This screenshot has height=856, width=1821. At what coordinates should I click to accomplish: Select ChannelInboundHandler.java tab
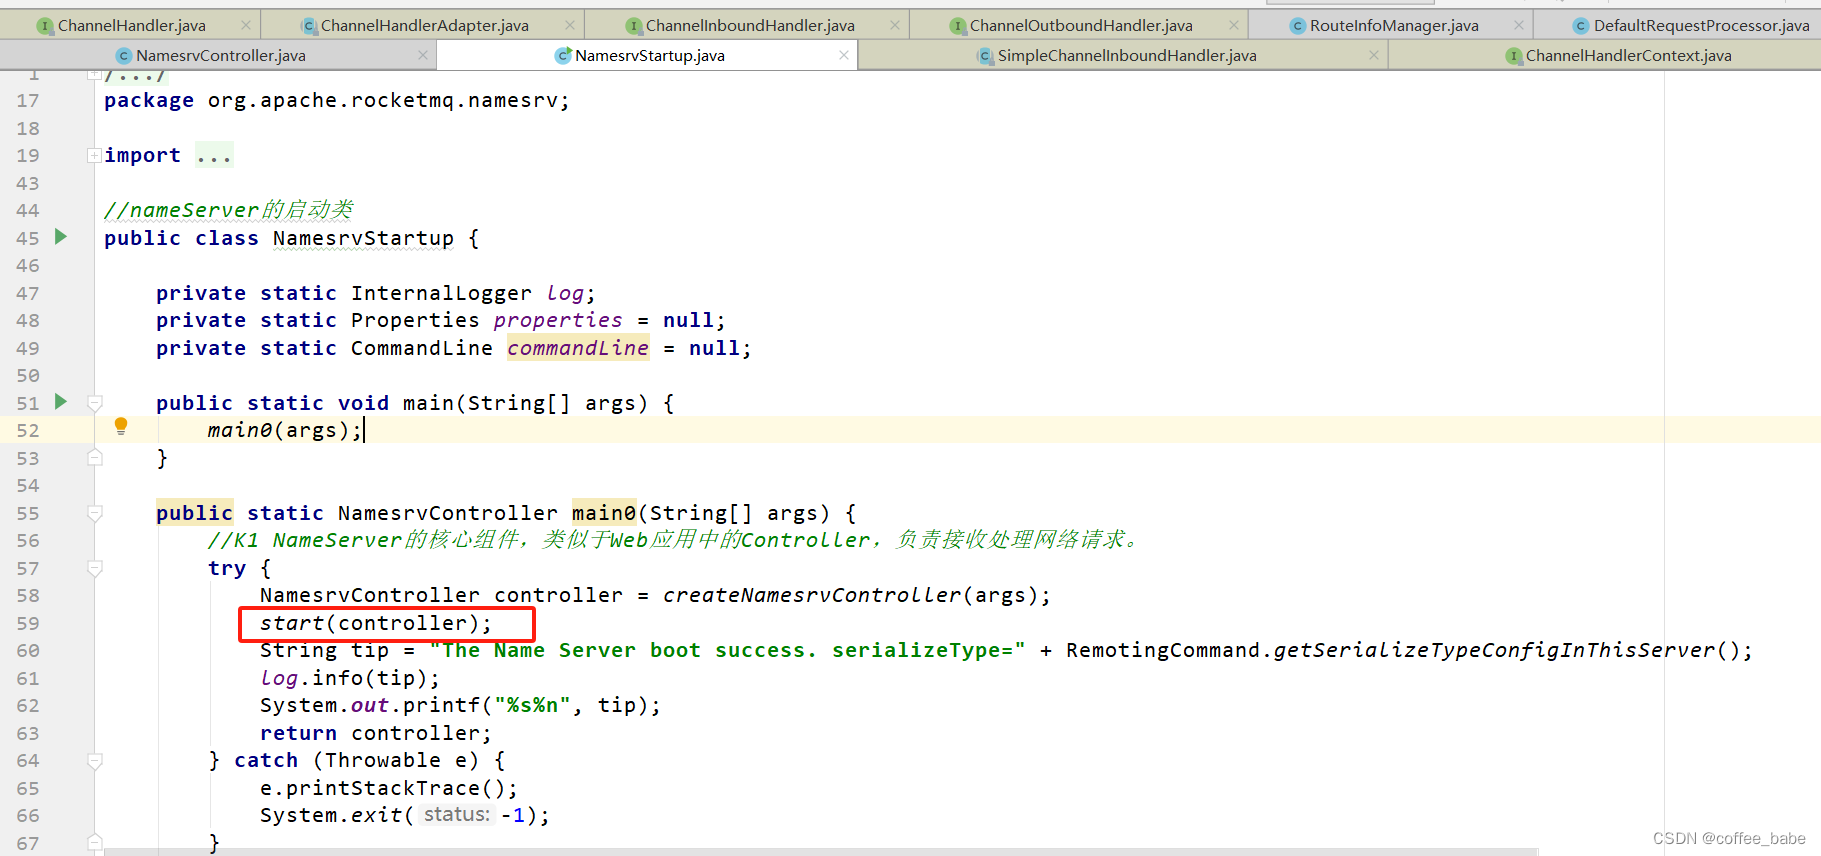748,25
